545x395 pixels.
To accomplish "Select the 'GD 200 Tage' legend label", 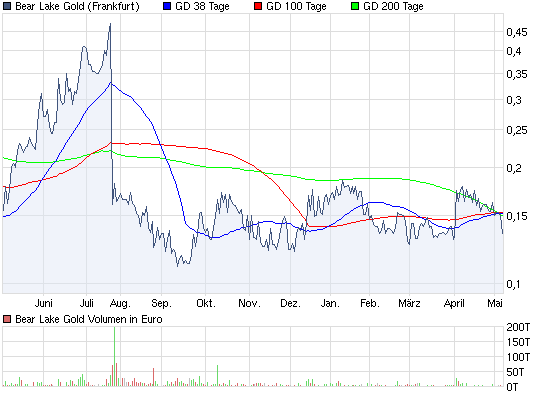I will 393,7.
